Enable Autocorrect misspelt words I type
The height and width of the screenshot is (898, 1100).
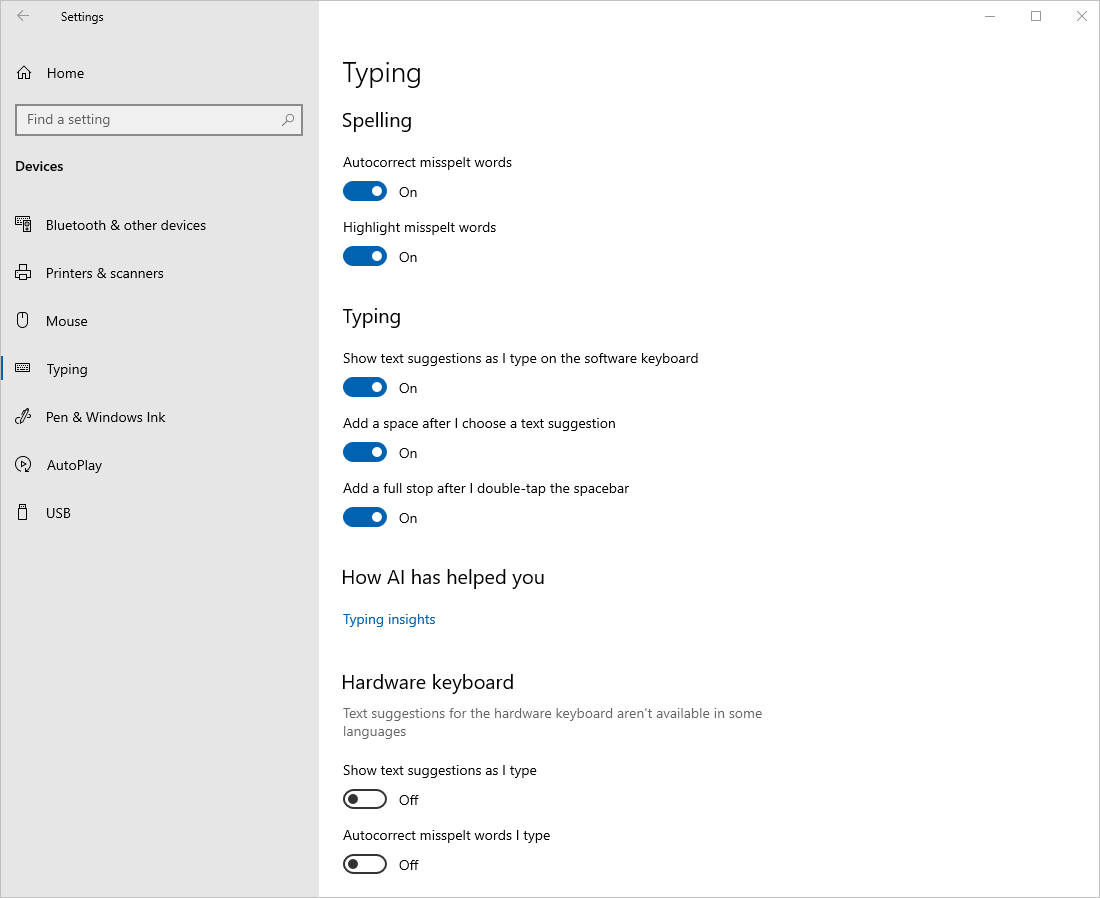(x=365, y=864)
